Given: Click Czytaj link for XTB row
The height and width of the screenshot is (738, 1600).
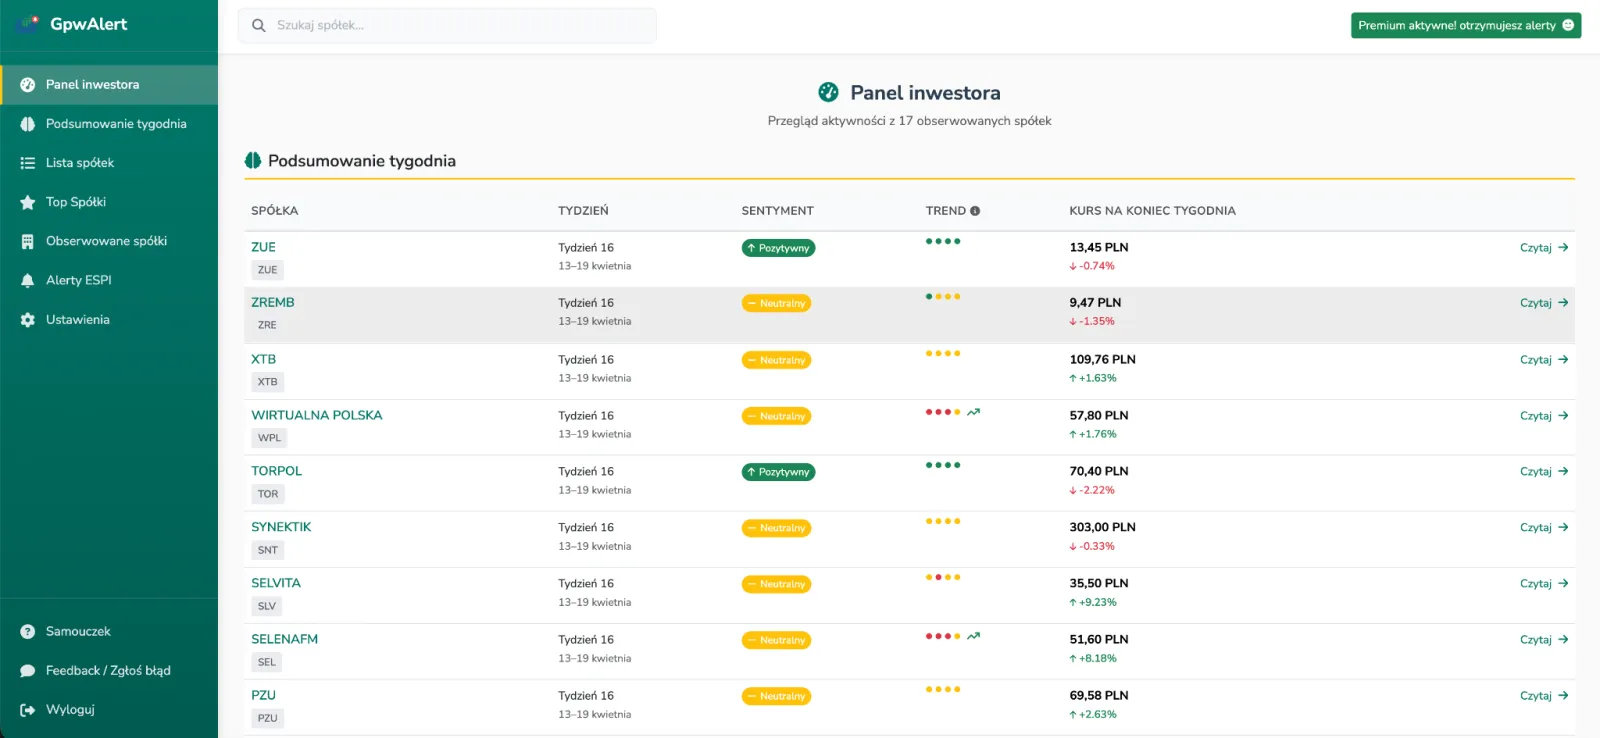Looking at the screenshot, I should 1543,360.
